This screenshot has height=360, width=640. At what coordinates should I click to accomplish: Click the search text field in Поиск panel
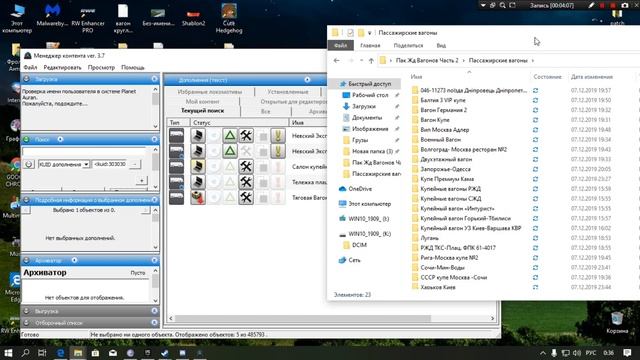84,151
